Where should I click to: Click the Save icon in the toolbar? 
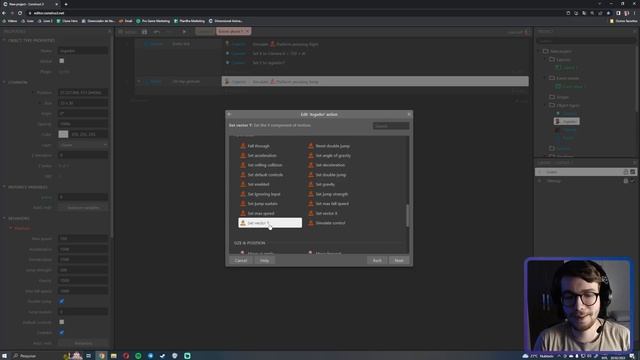pos(144,31)
